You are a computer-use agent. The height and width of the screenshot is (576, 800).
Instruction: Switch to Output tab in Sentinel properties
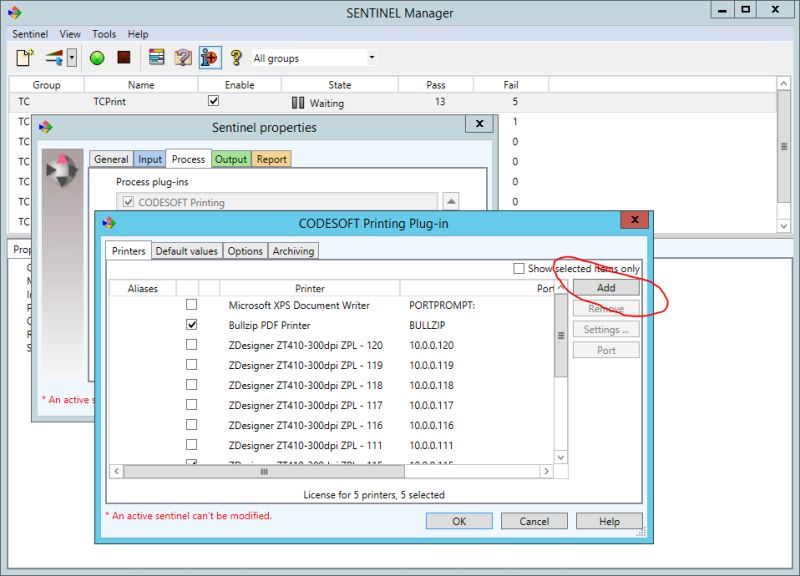(231, 159)
